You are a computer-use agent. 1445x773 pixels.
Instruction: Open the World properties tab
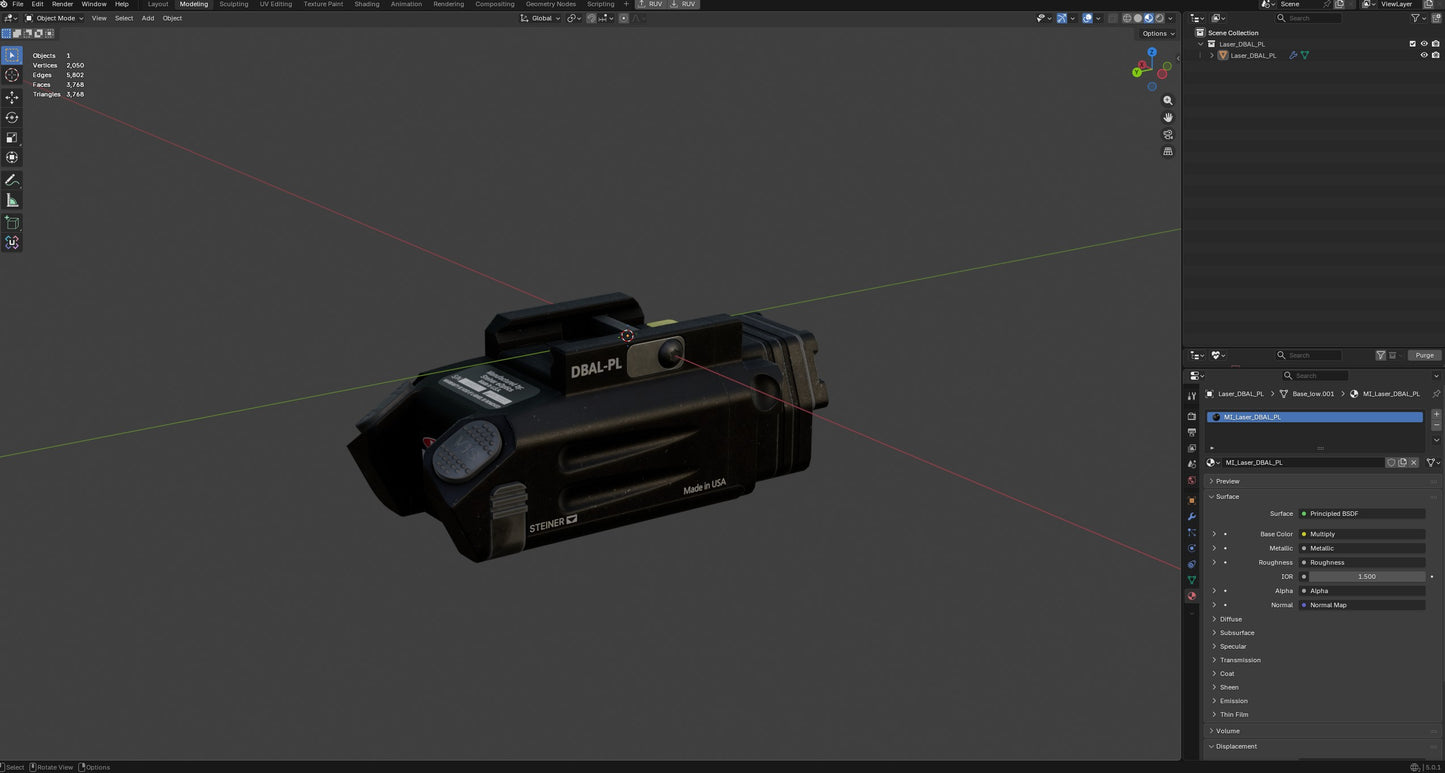[x=1191, y=481]
